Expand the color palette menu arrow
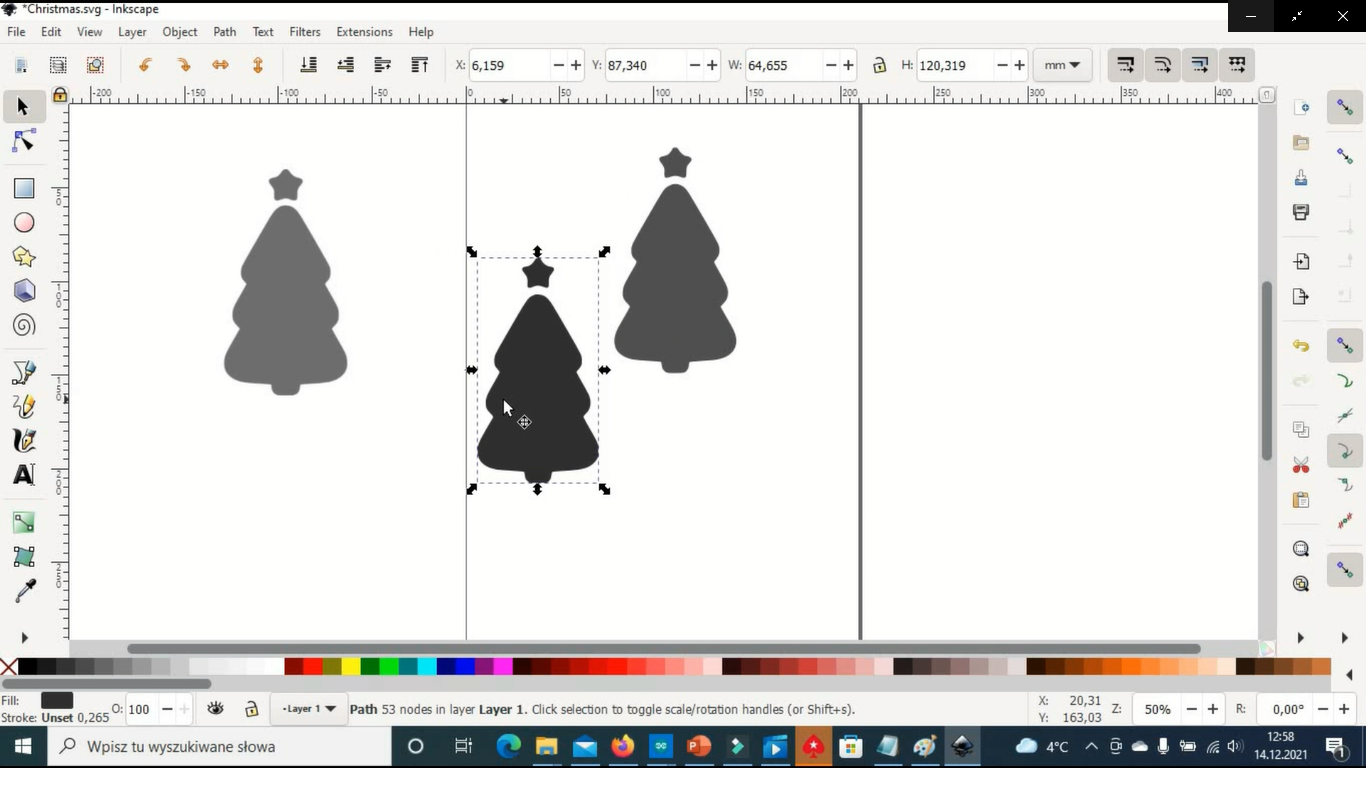1366x799 pixels. click(x=1349, y=674)
